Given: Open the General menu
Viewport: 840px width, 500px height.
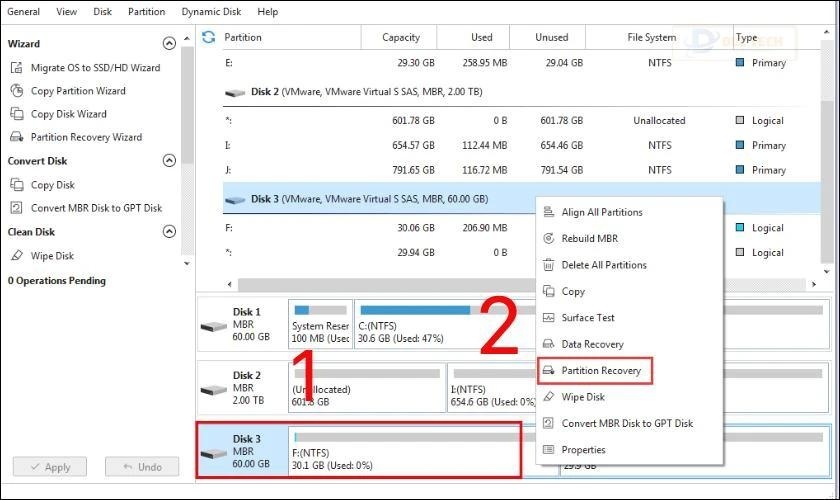Looking at the screenshot, I should pos(23,11).
